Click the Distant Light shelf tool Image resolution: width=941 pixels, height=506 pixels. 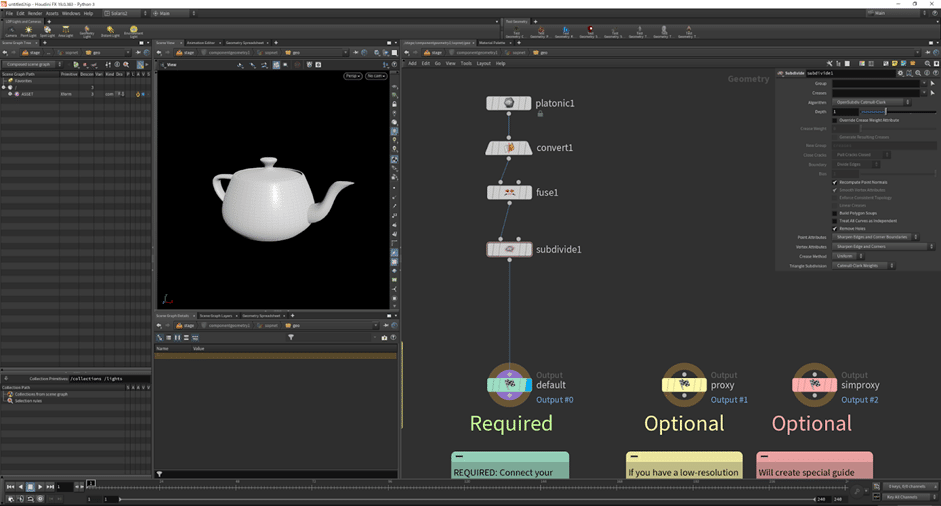tap(110, 31)
